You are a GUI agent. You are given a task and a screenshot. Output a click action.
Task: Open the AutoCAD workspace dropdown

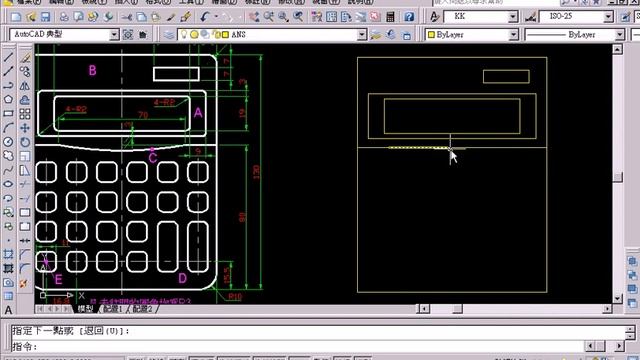pyautogui.click(x=114, y=35)
